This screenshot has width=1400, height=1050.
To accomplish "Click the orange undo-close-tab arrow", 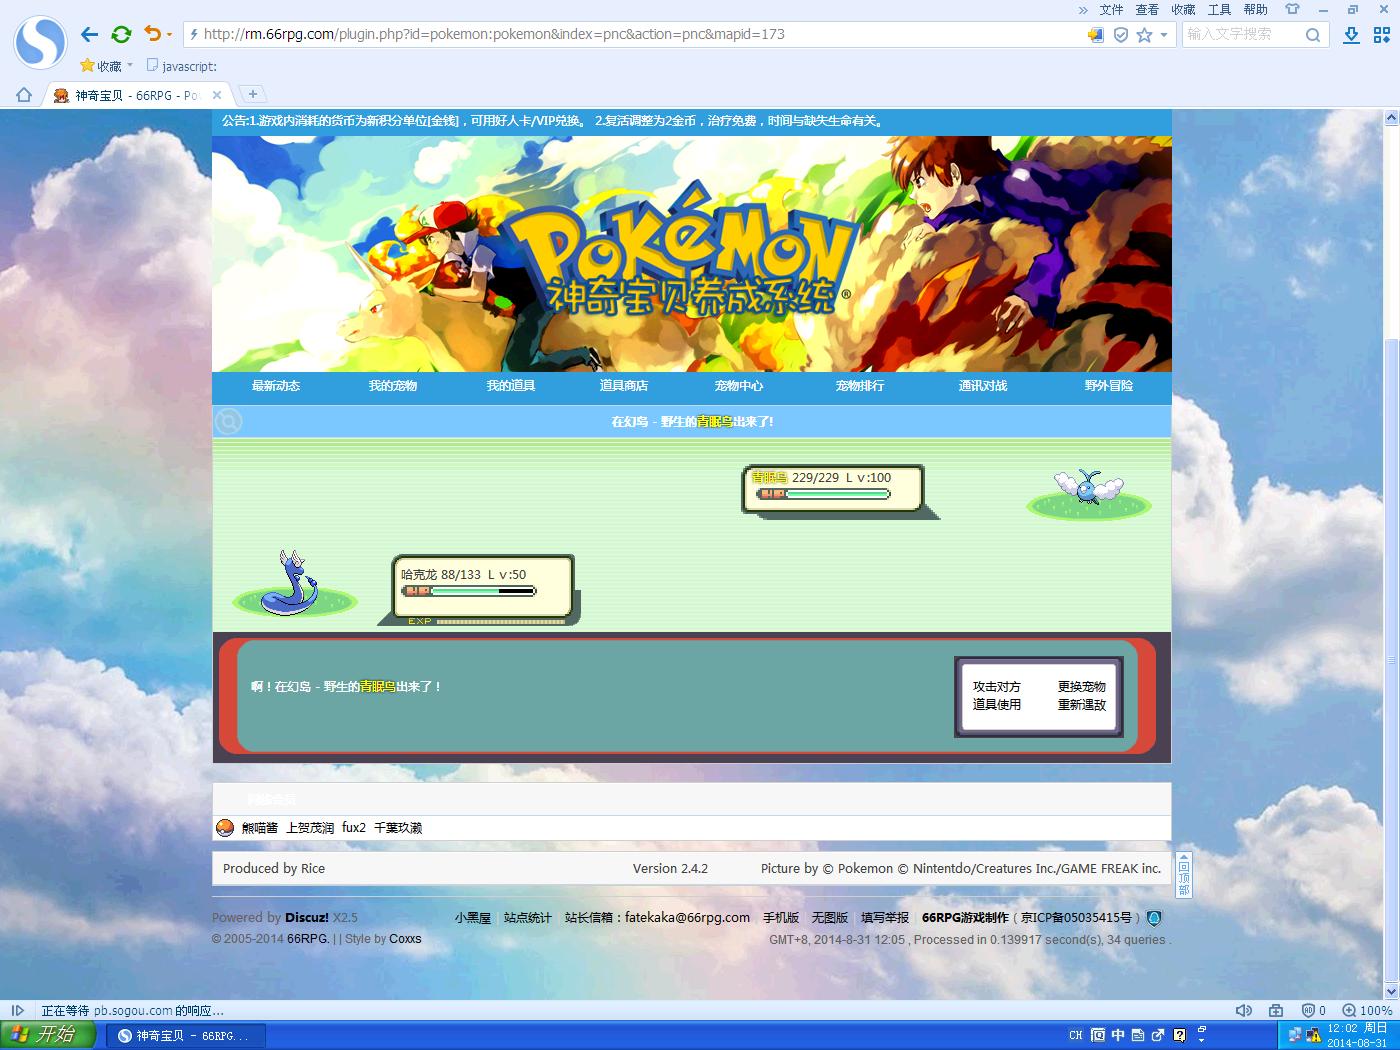I will pyautogui.click(x=152, y=33).
